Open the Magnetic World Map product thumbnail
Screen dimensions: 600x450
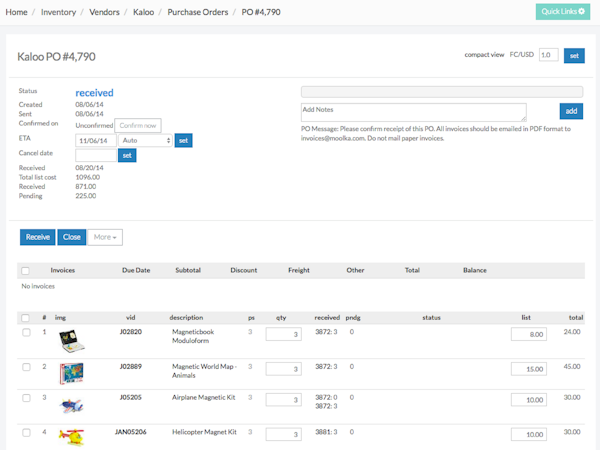72,373
